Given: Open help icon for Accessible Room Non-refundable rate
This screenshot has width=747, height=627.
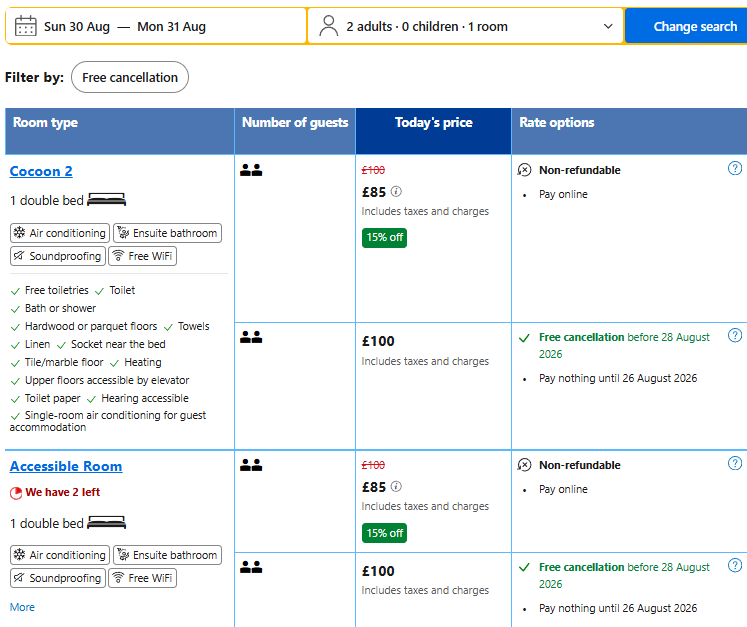Looking at the screenshot, I should [735, 463].
